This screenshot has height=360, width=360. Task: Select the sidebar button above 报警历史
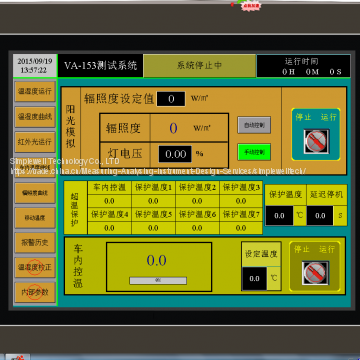point(35,218)
